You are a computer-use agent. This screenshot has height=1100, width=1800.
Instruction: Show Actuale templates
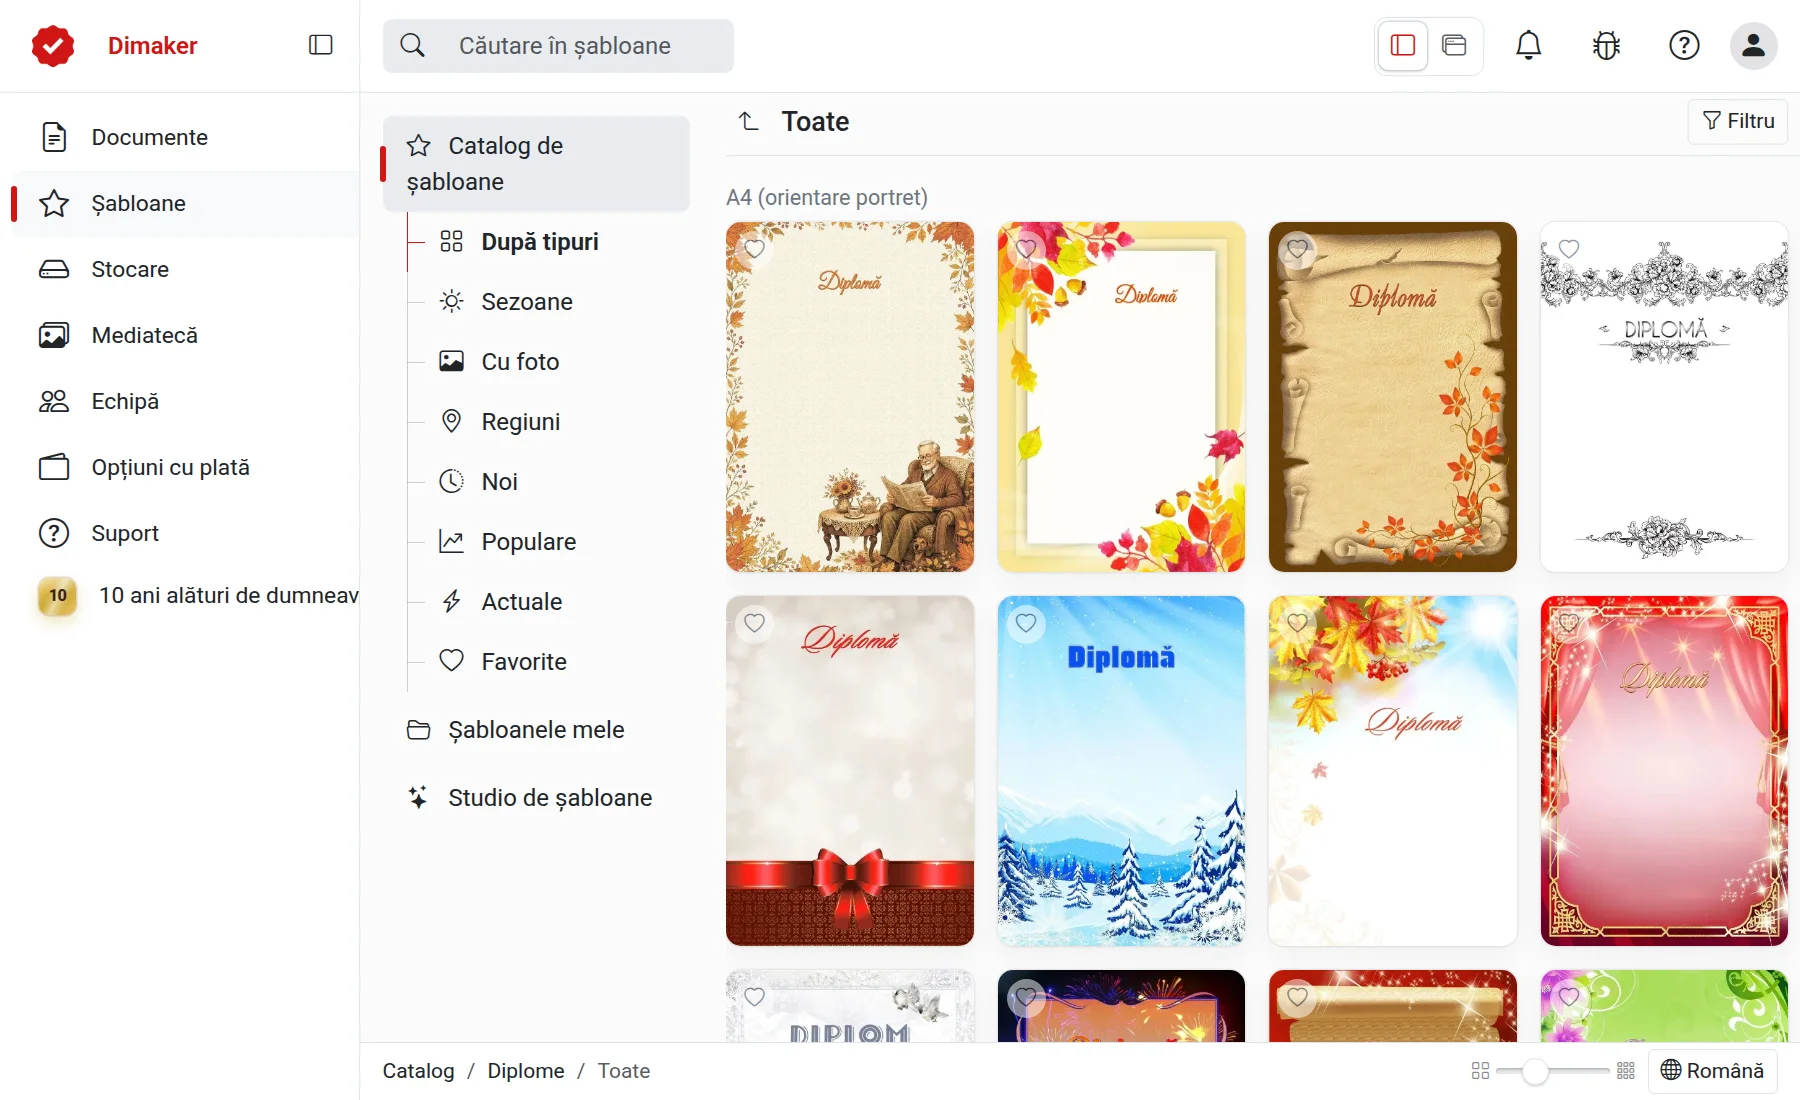point(521,602)
